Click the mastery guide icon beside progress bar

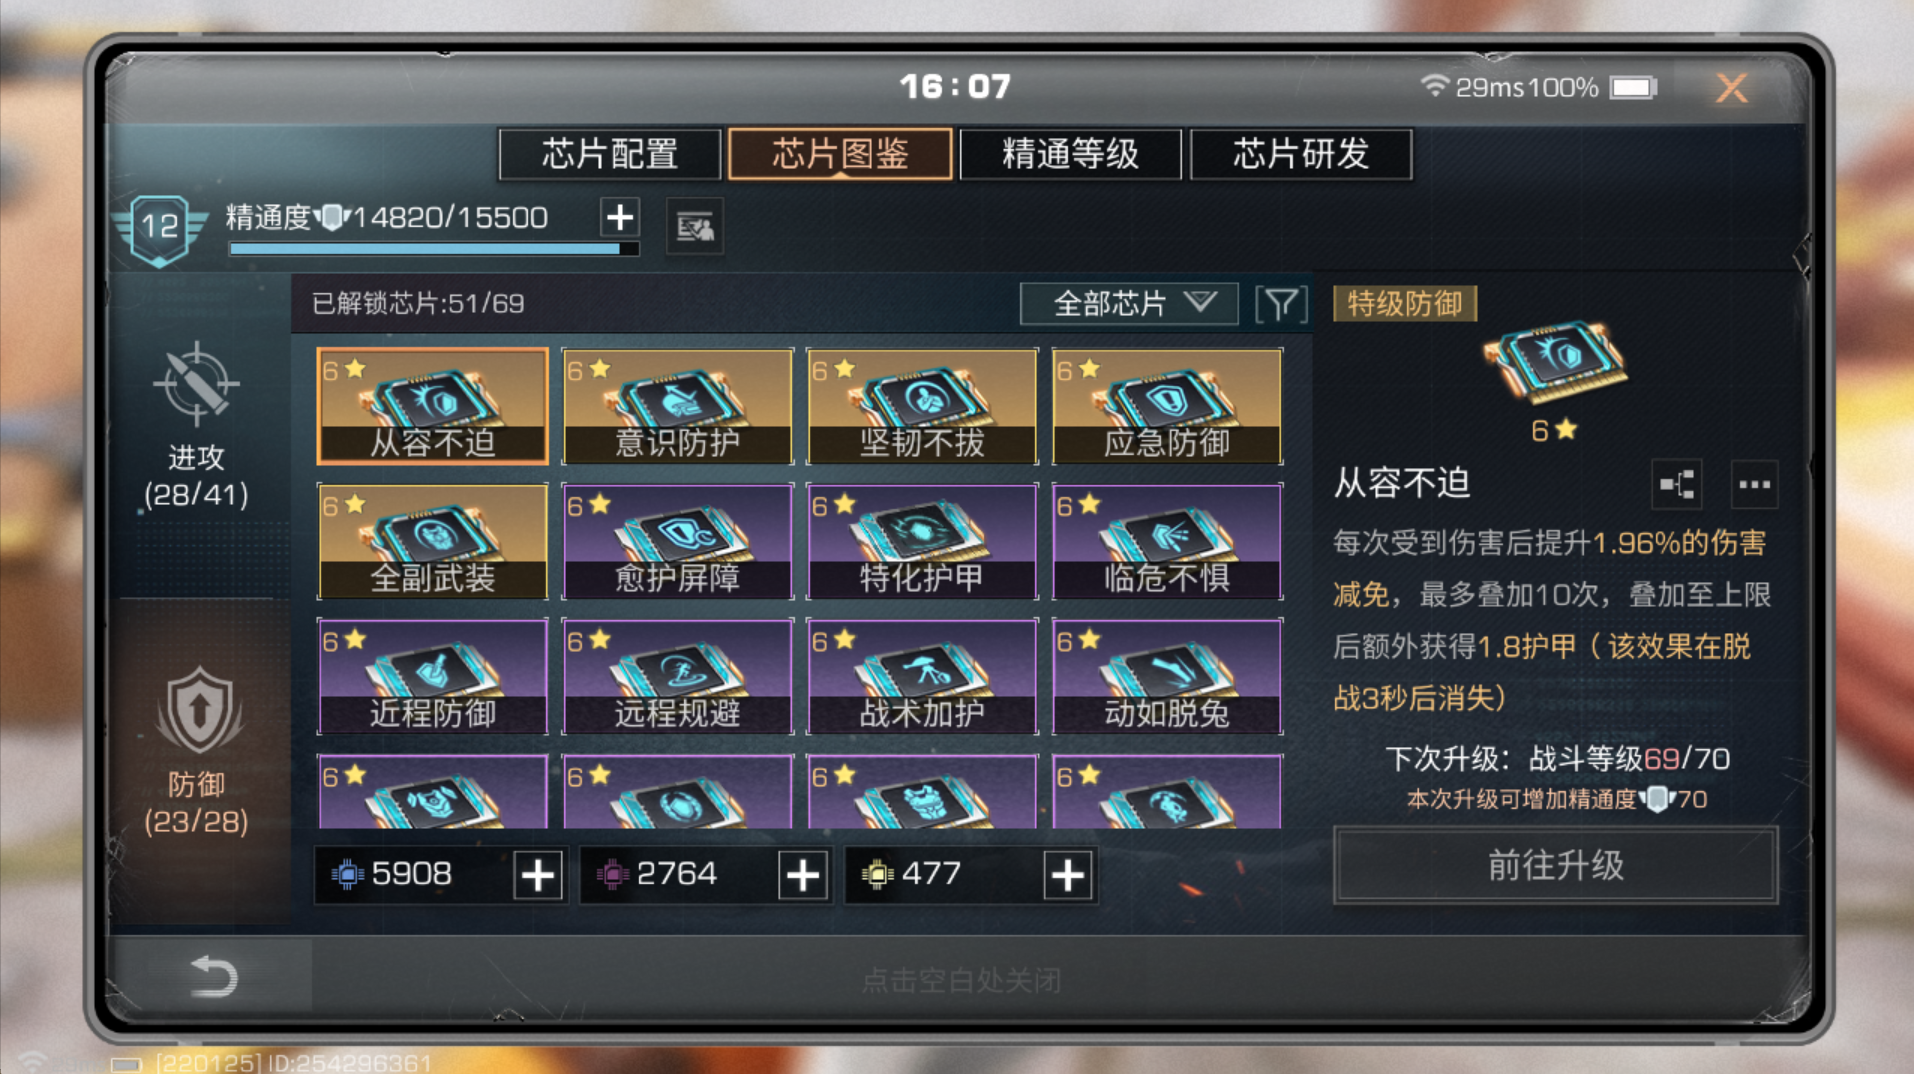(695, 227)
